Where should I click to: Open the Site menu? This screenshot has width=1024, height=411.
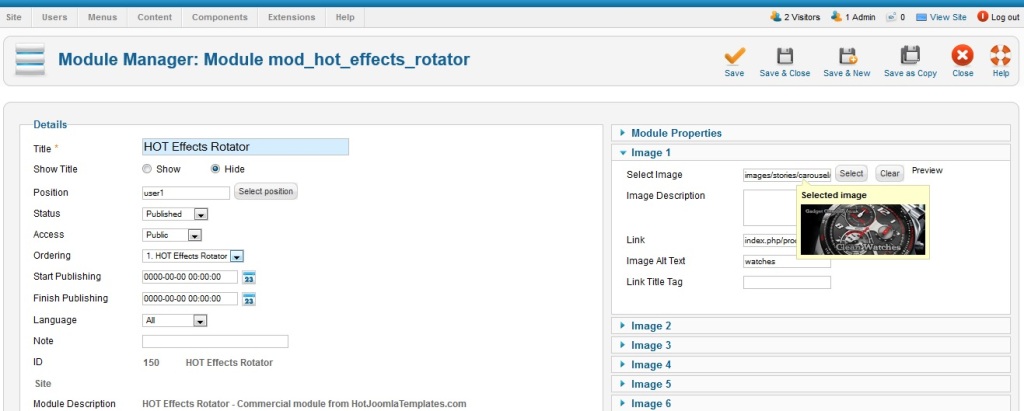point(14,18)
